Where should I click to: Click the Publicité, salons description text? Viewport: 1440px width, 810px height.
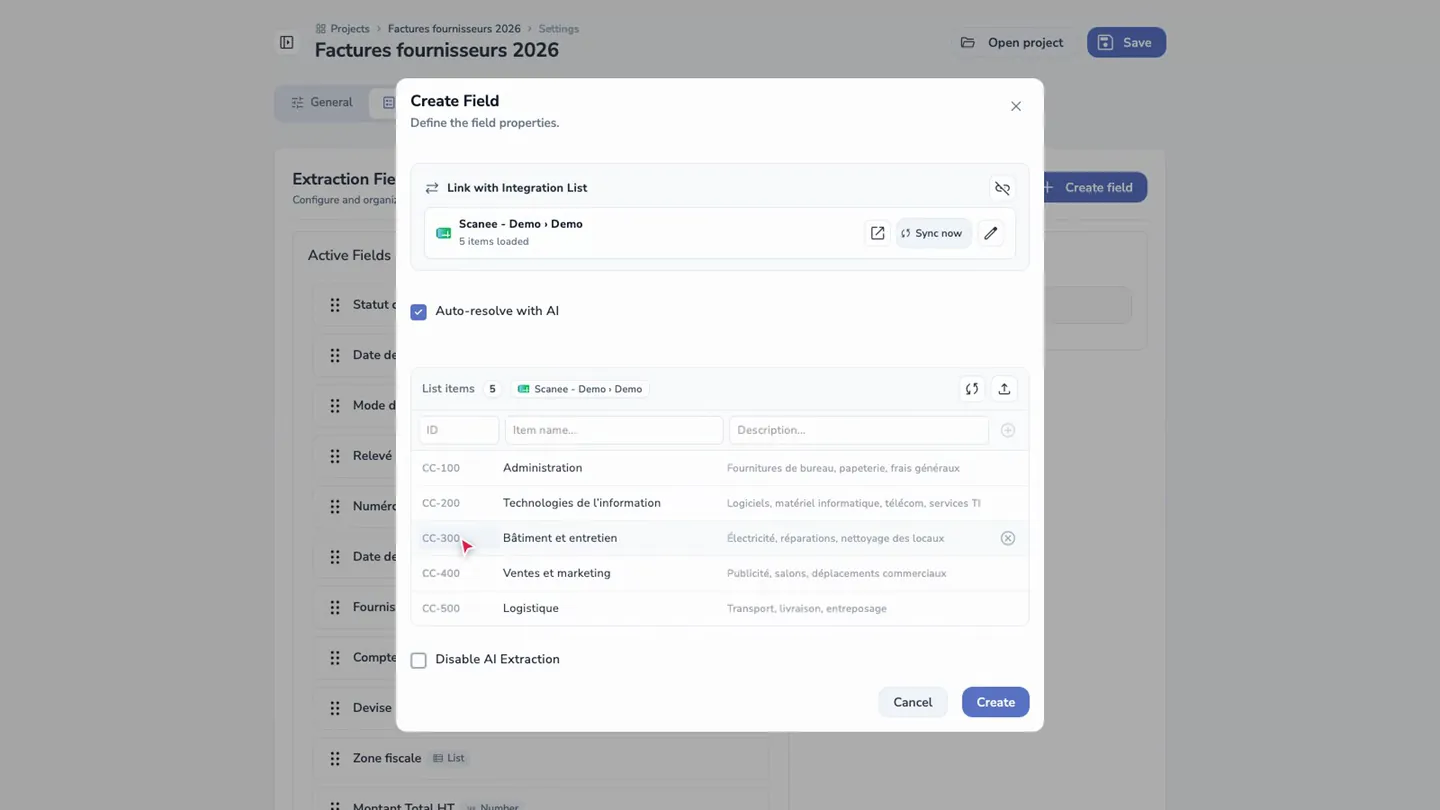pyautogui.click(x=836, y=573)
